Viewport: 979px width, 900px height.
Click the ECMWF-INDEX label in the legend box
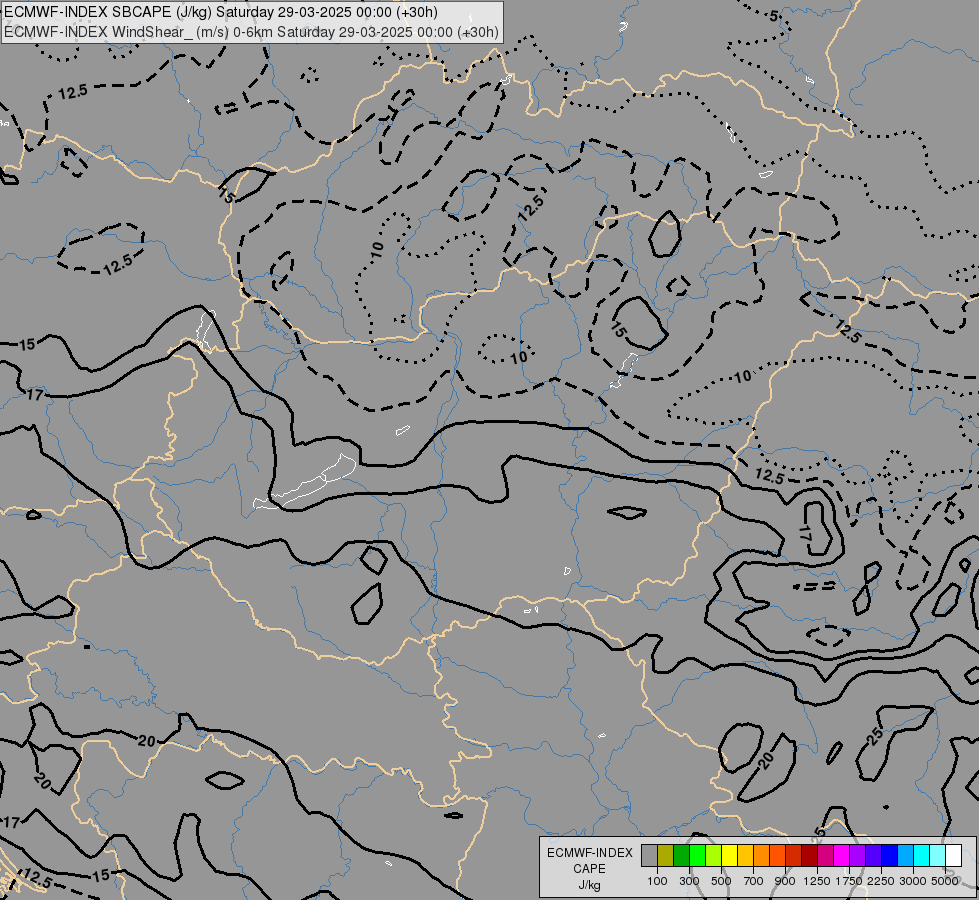(x=590, y=853)
